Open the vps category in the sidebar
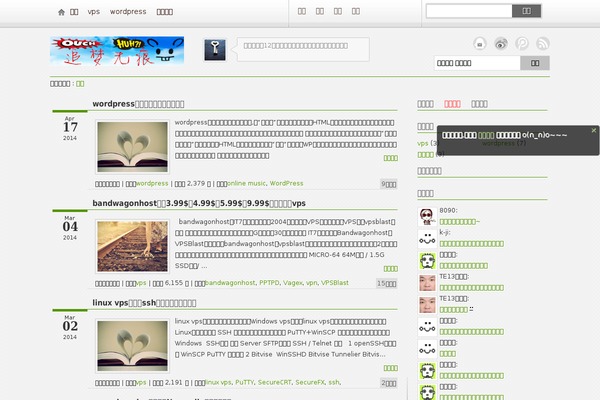This screenshot has width=600, height=400. point(423,143)
